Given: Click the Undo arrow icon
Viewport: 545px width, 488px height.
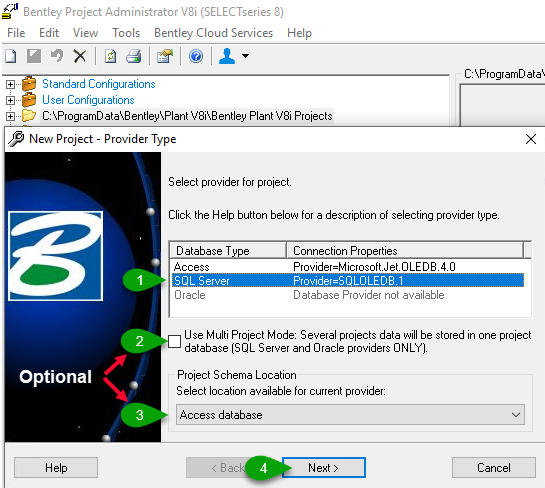Looking at the screenshot, I should click(57, 56).
